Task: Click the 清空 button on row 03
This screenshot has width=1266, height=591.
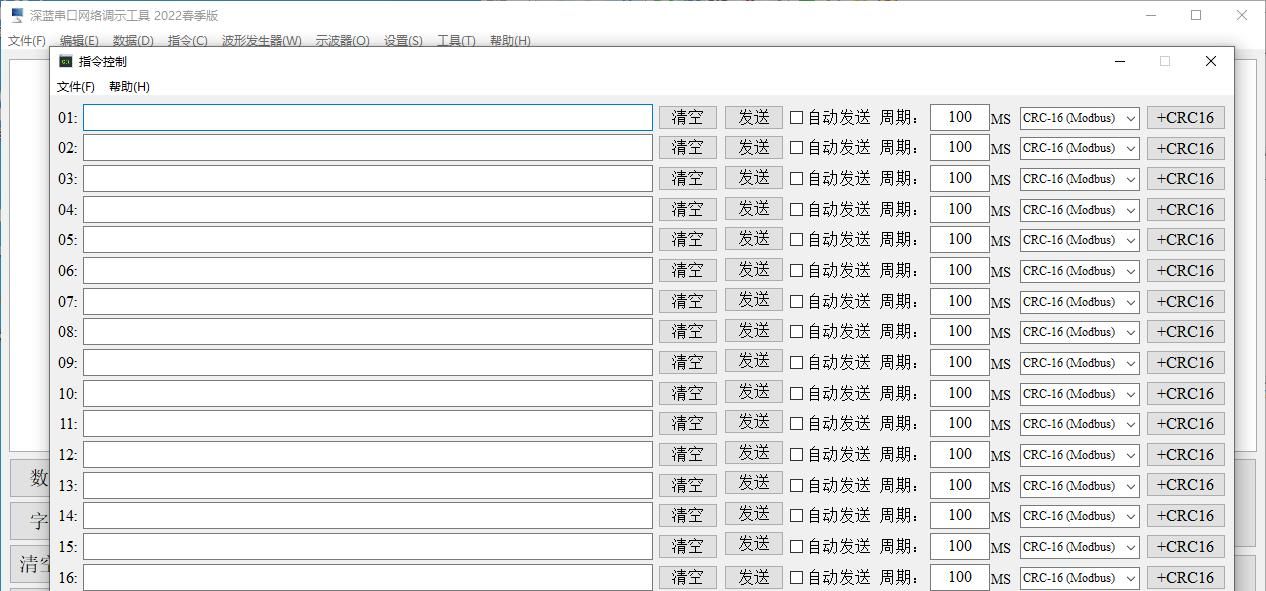Action: [x=687, y=178]
